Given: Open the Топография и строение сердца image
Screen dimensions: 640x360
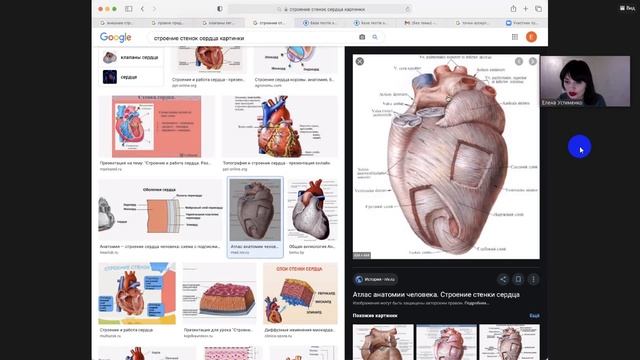Looking at the screenshot, I should 280,127.
